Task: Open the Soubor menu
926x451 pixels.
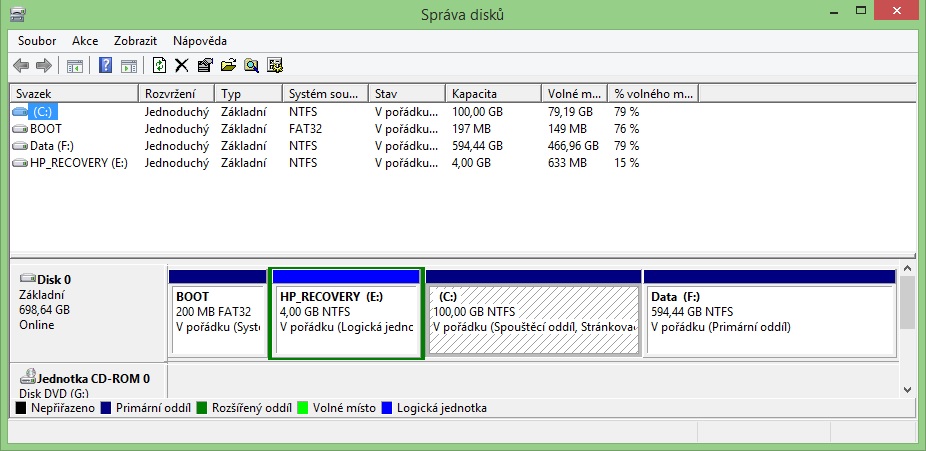Action: coord(37,41)
